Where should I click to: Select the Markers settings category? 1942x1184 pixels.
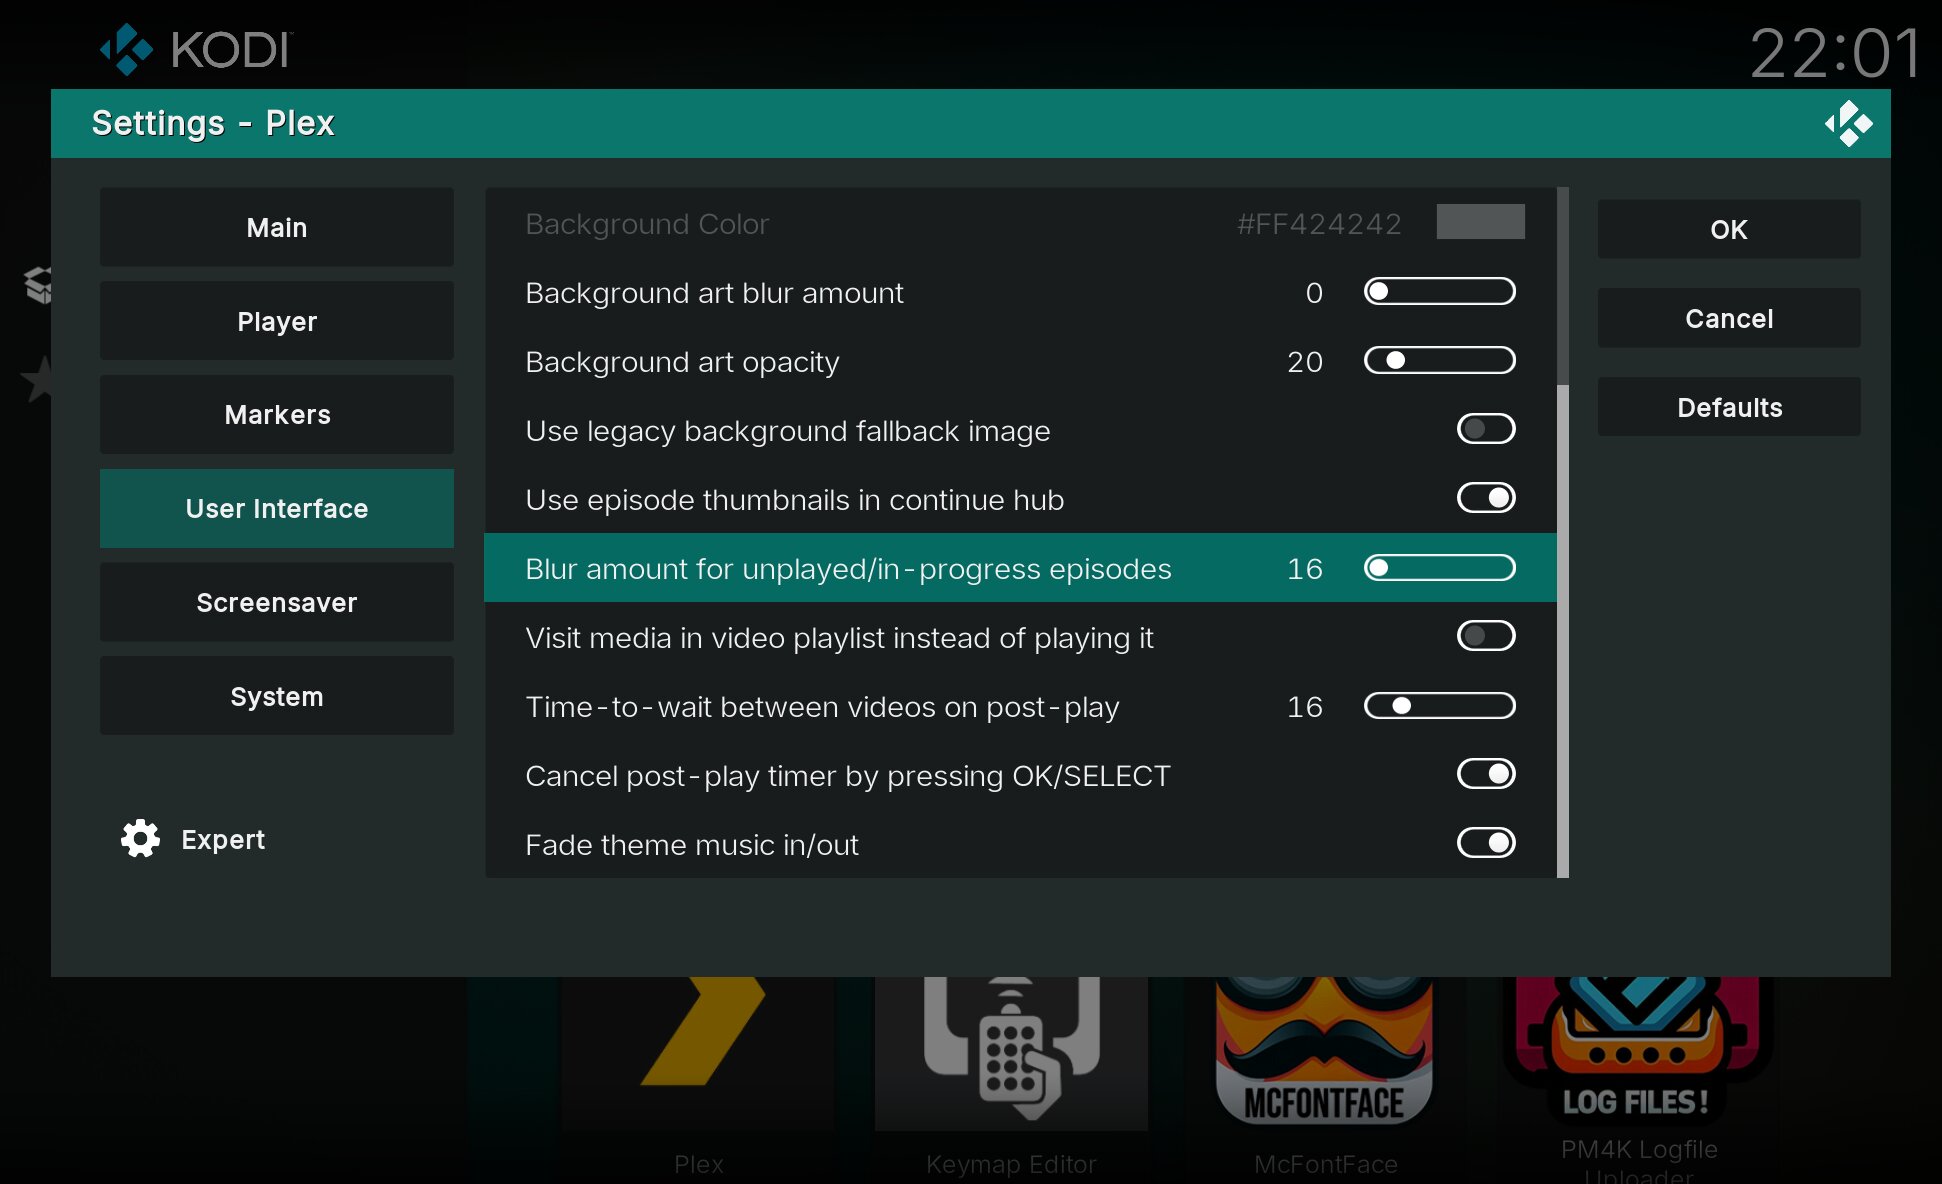(277, 415)
